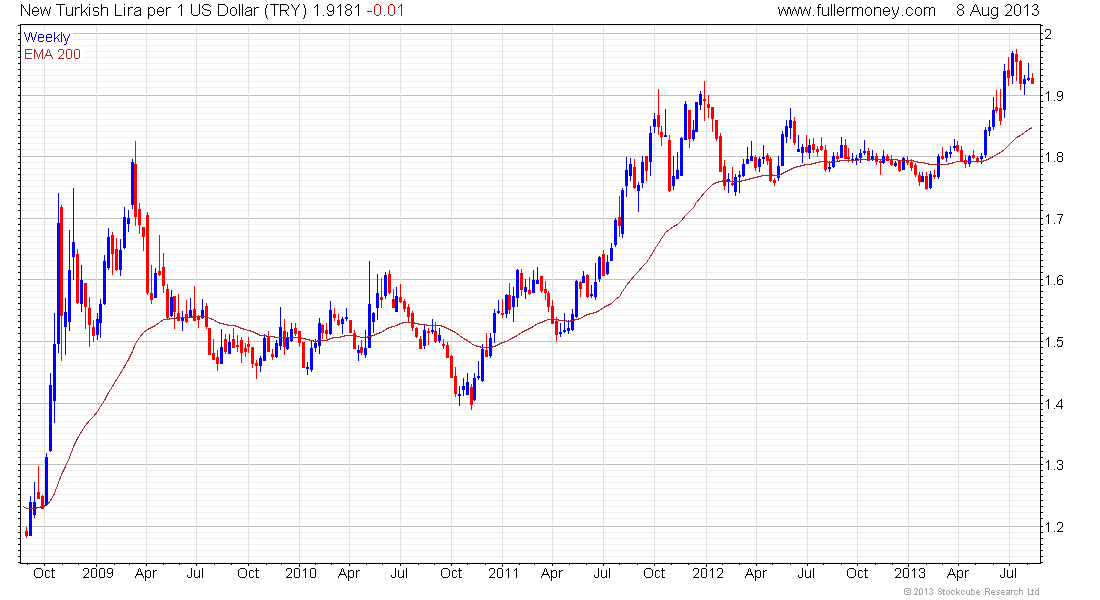Click the Apr label of year 2010
This screenshot has height=600, width=1100.
point(349,573)
